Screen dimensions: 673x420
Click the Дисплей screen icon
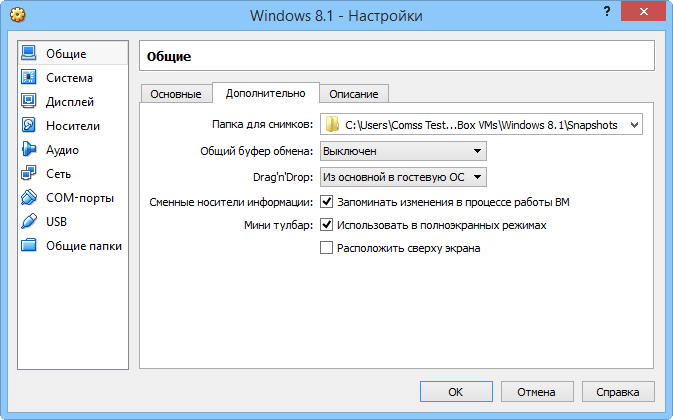coord(29,101)
